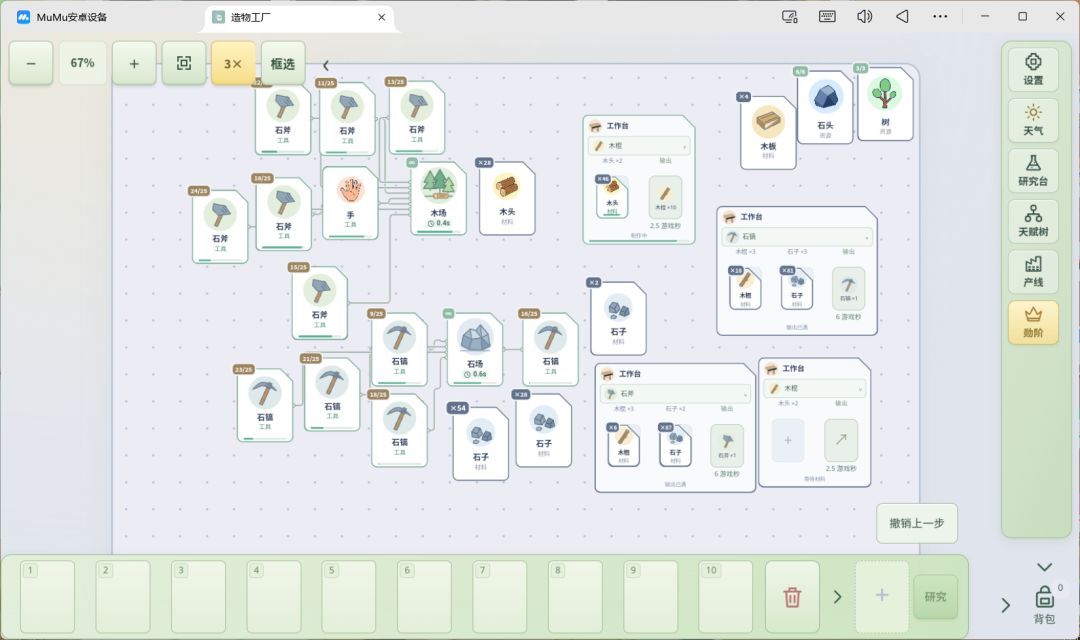1080x640 pixels.
Task: Select the 木板 plank material card
Action: tap(768, 132)
